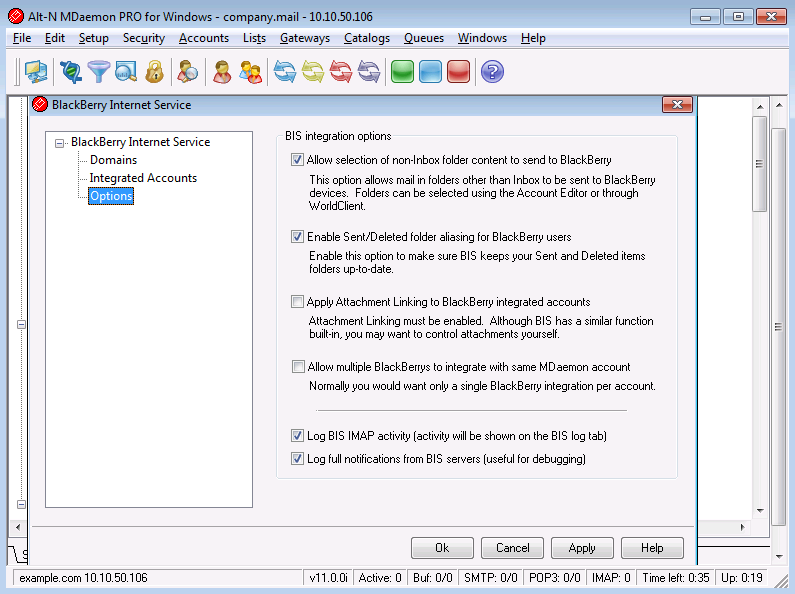795x594 pixels.
Task: Open the multiple users group icon
Action: (250, 71)
